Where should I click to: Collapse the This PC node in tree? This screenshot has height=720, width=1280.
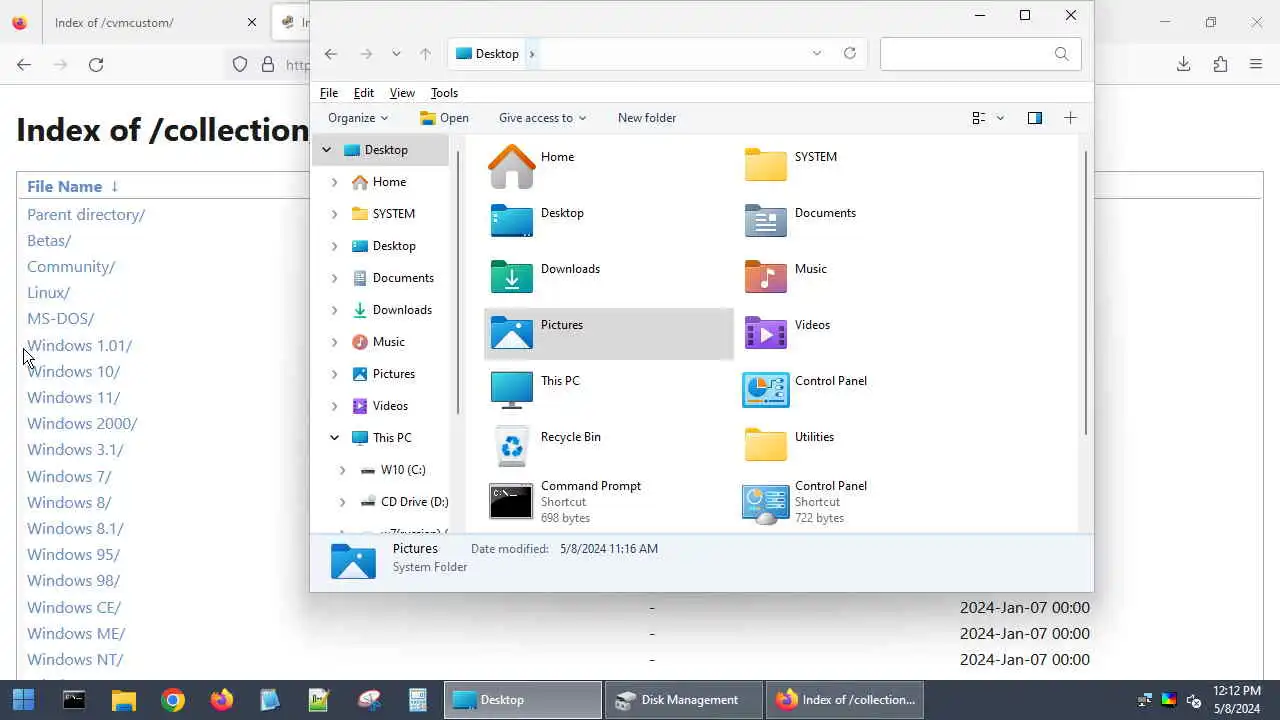click(334, 438)
